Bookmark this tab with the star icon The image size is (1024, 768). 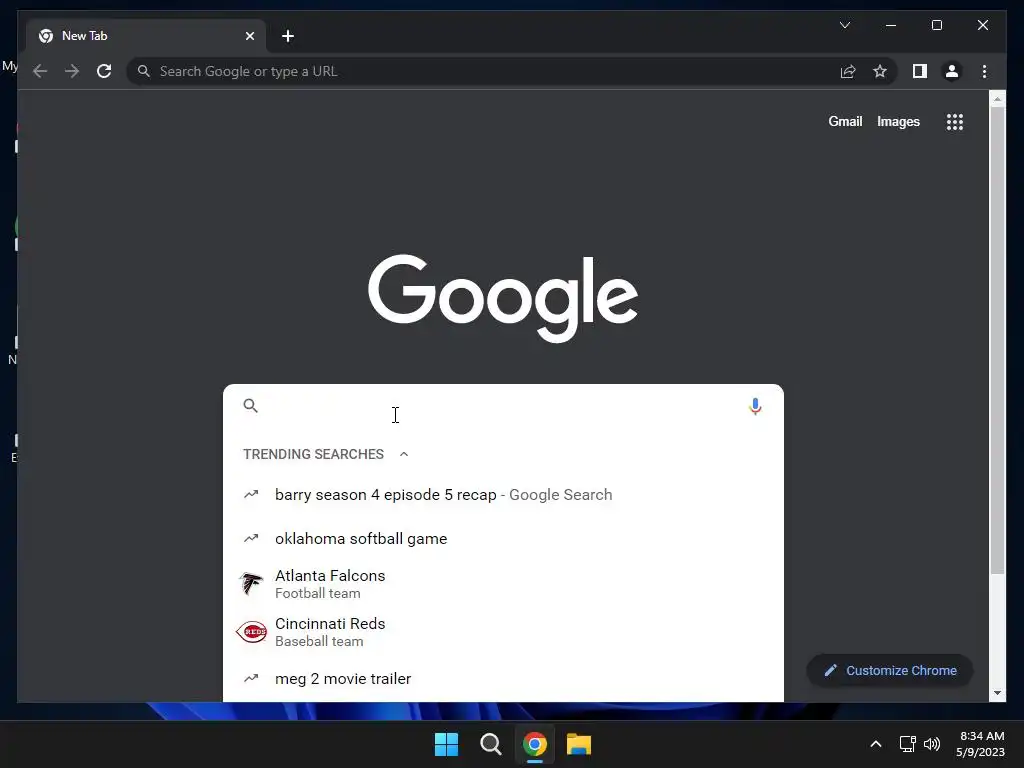click(880, 71)
